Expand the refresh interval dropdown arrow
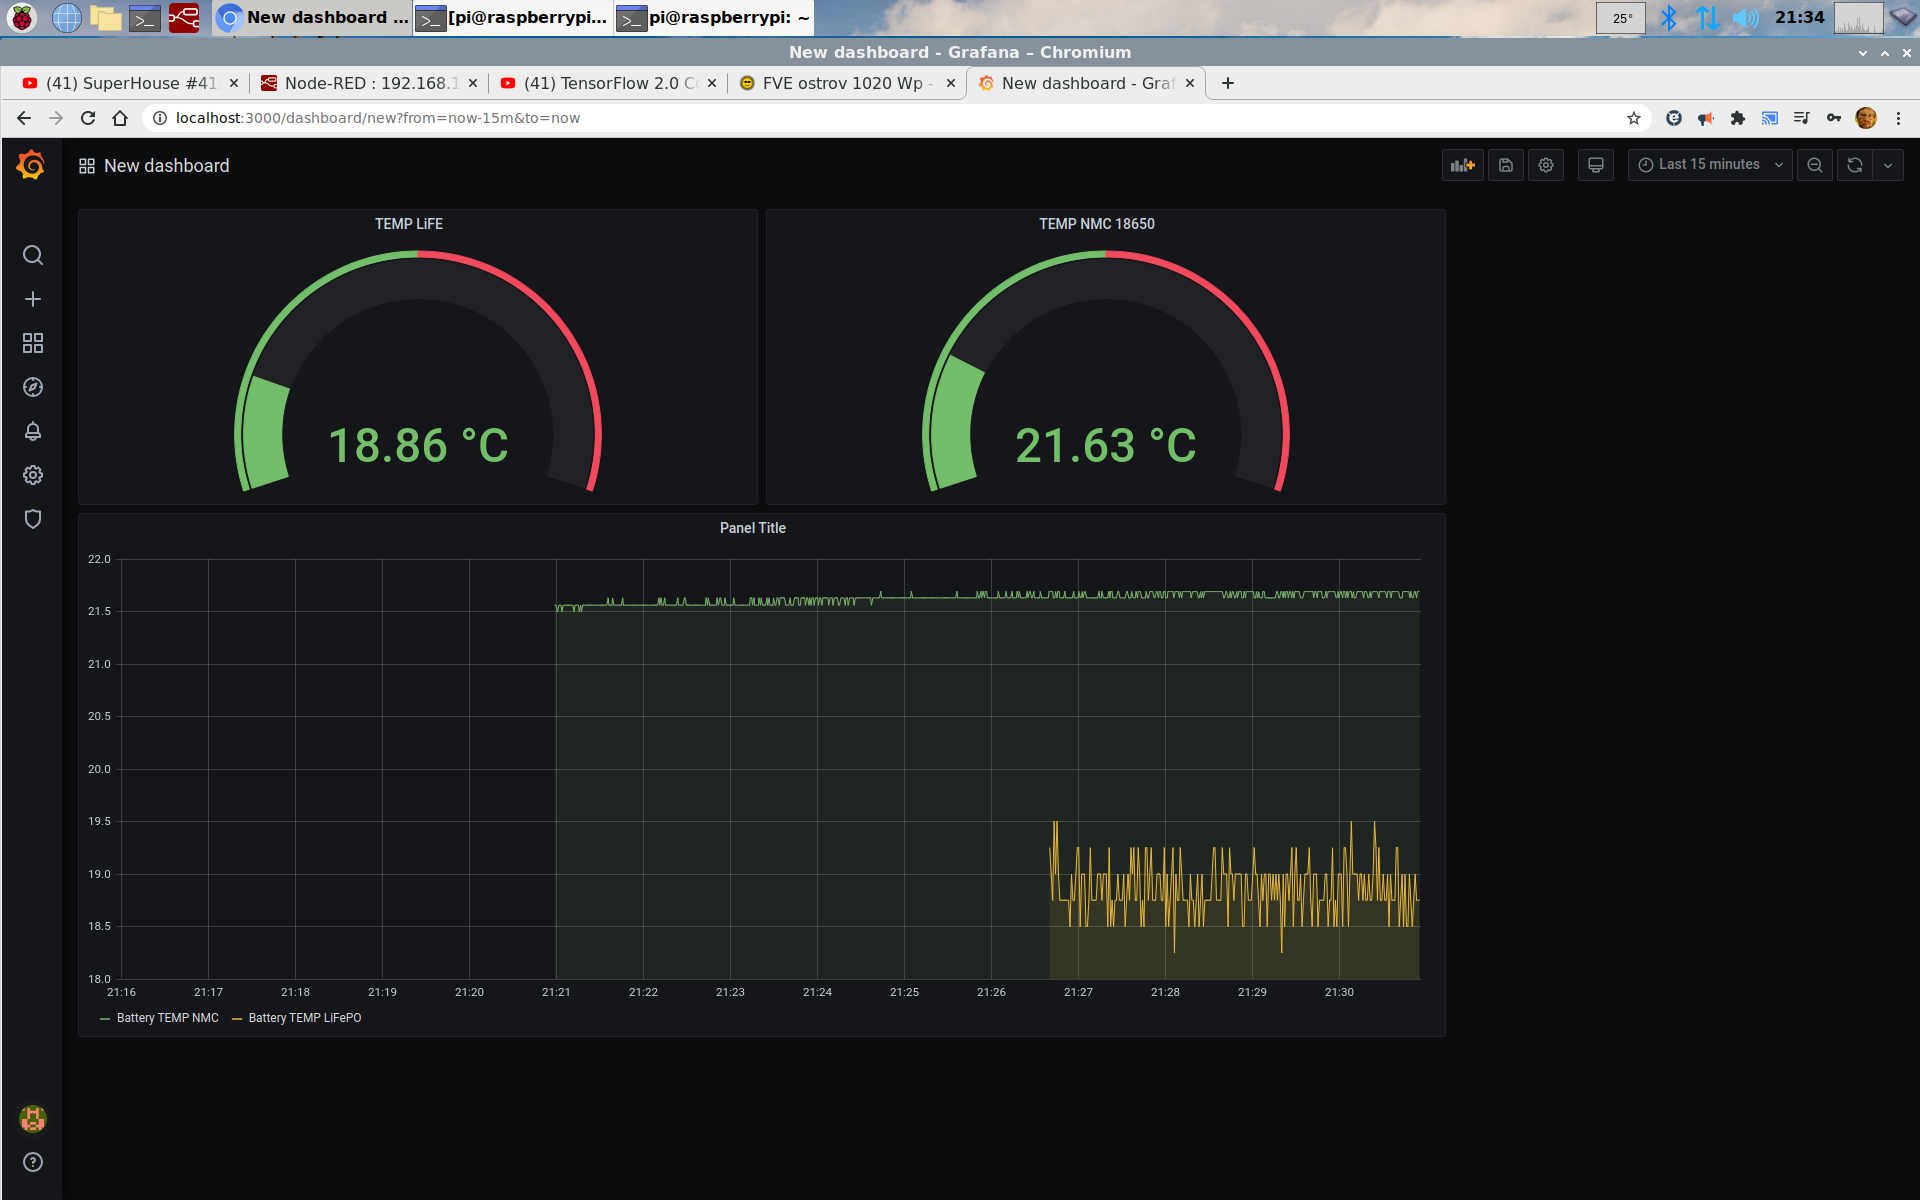1920x1200 pixels. point(1888,165)
